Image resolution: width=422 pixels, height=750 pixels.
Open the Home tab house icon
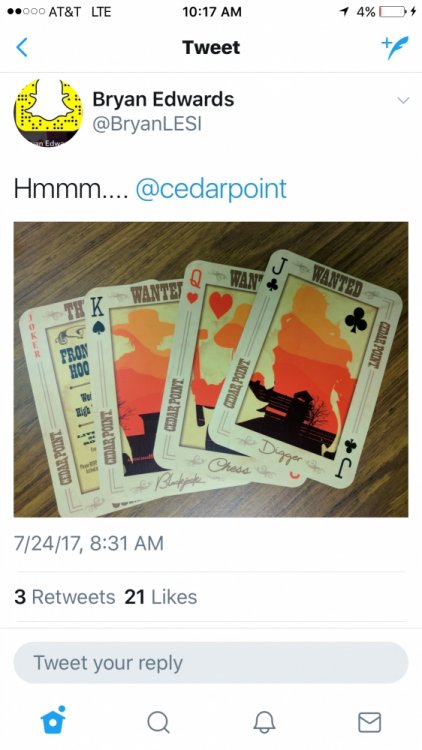coord(53,720)
